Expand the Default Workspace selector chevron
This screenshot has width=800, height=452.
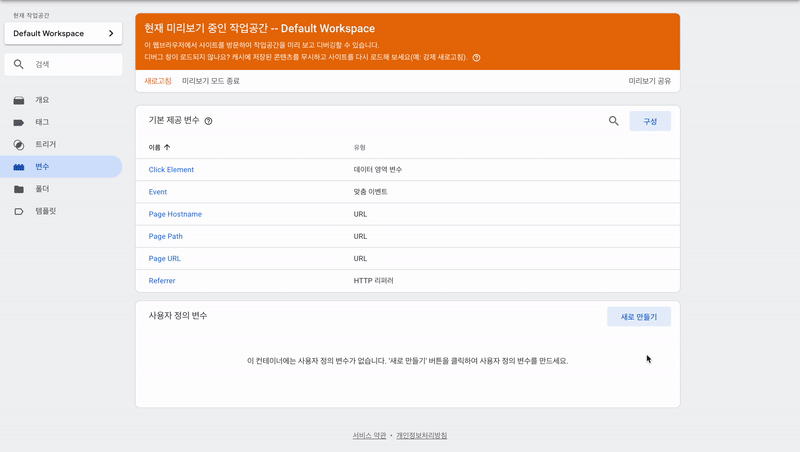pyautogui.click(x=111, y=33)
